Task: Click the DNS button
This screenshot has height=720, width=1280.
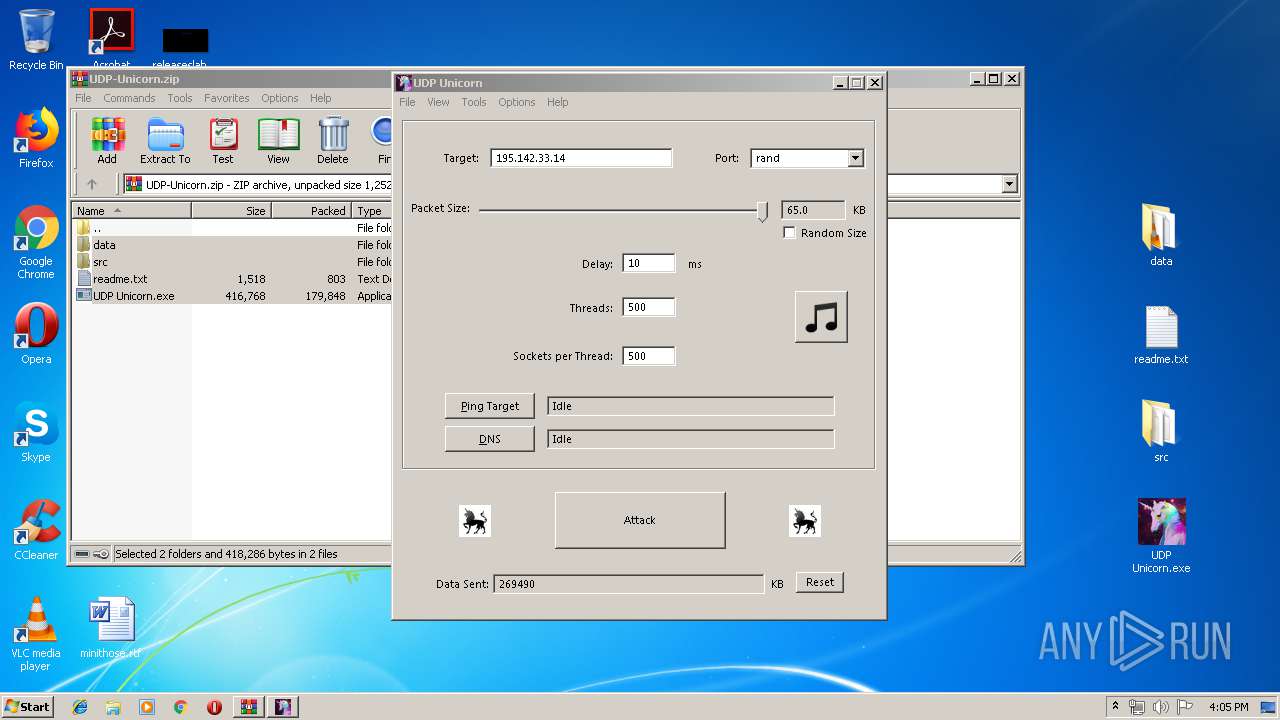Action: coord(490,439)
